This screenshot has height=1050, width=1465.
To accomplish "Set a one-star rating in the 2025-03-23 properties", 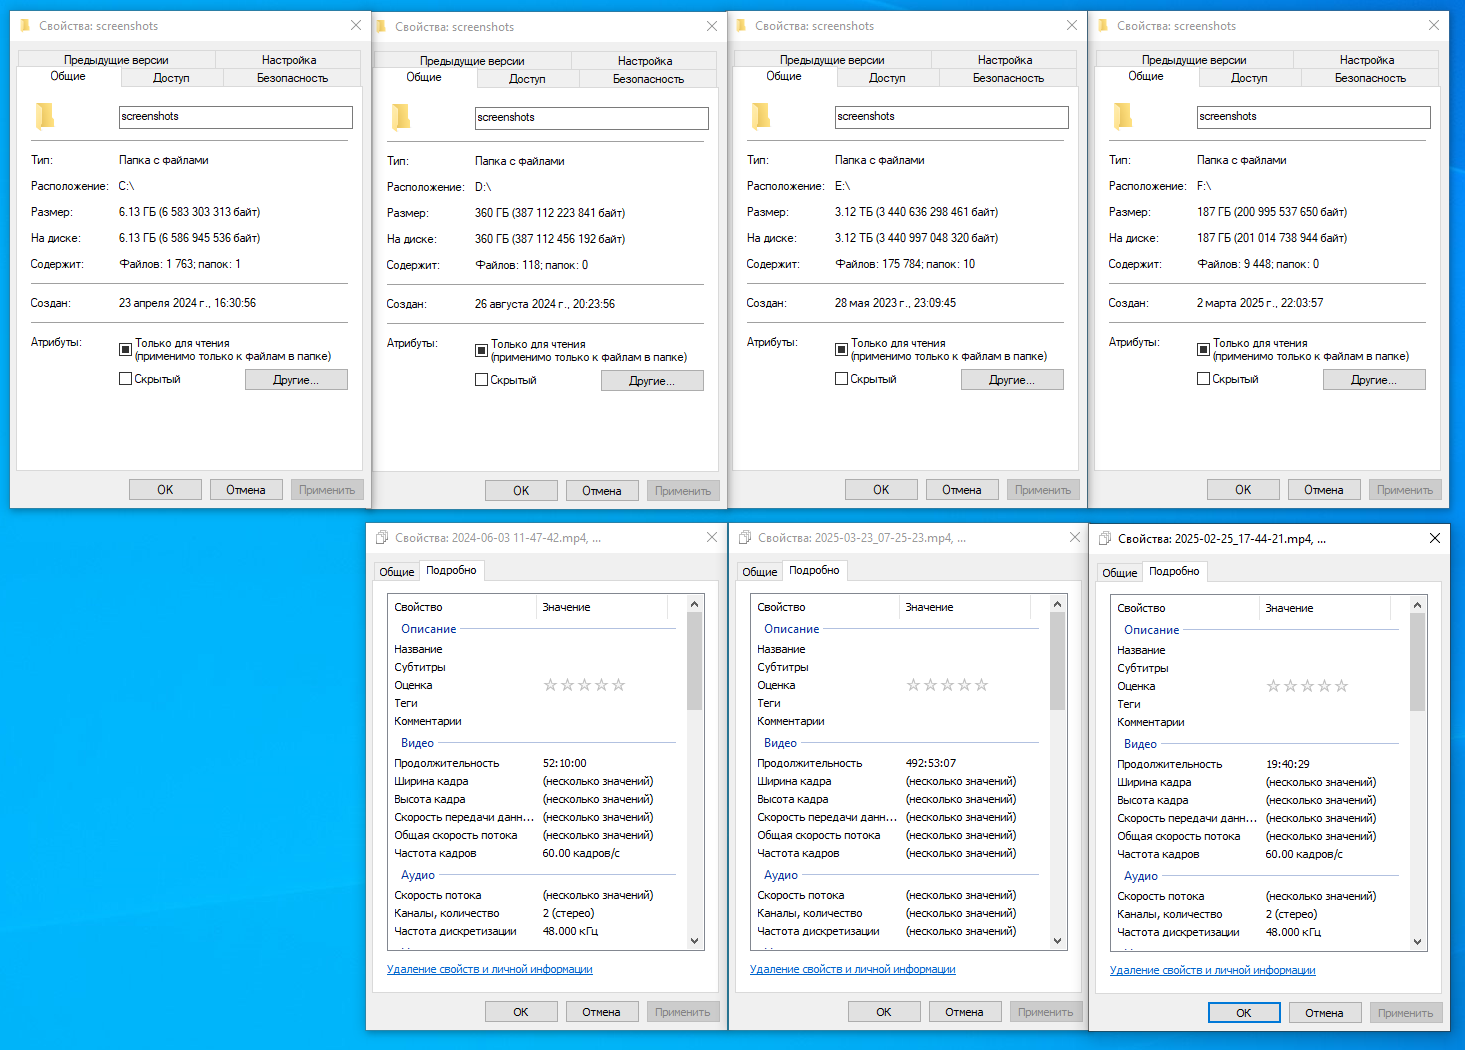I will click(x=913, y=685).
